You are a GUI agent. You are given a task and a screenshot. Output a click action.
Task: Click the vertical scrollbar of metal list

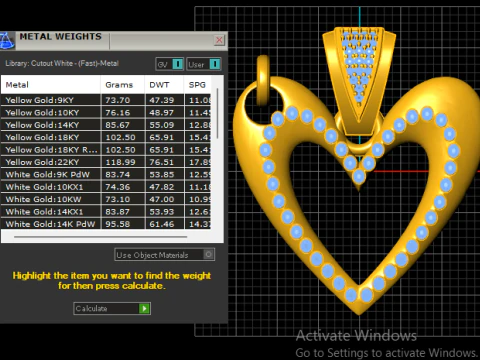[x=217, y=113]
